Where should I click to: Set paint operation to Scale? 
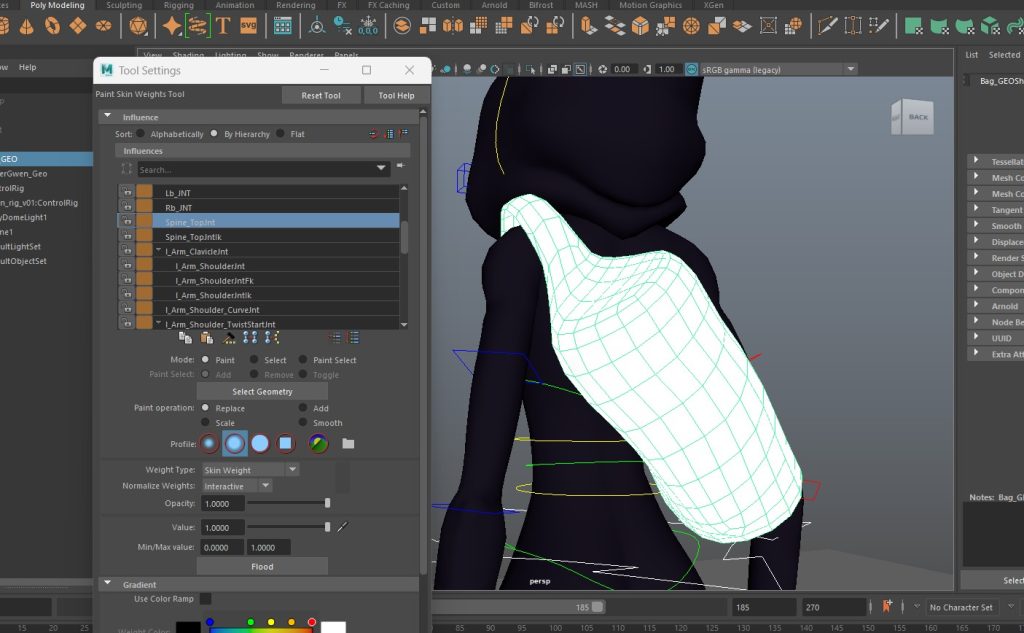click(205, 423)
